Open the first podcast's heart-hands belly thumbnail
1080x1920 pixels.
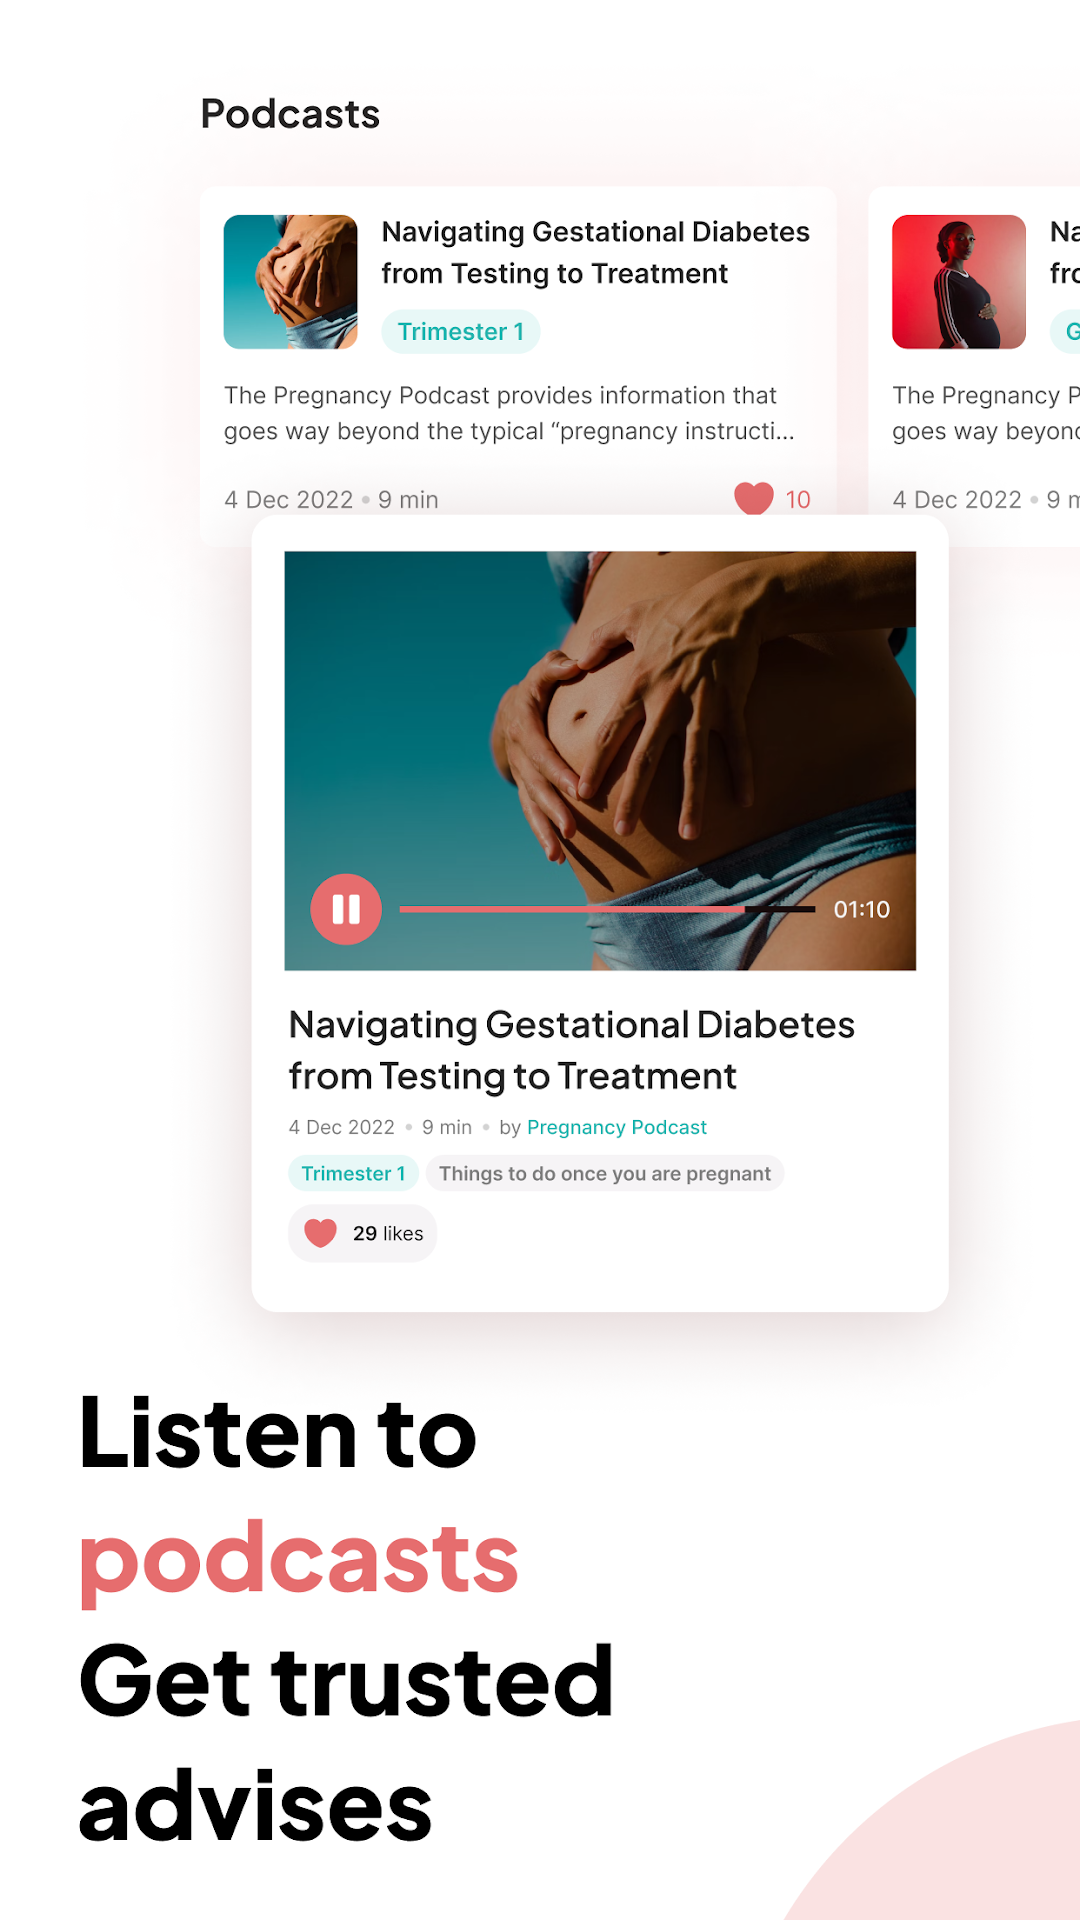(291, 282)
